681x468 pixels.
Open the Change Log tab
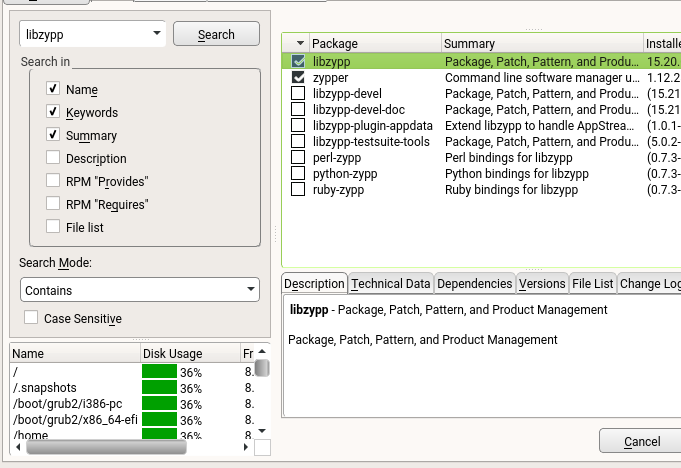(x=649, y=283)
